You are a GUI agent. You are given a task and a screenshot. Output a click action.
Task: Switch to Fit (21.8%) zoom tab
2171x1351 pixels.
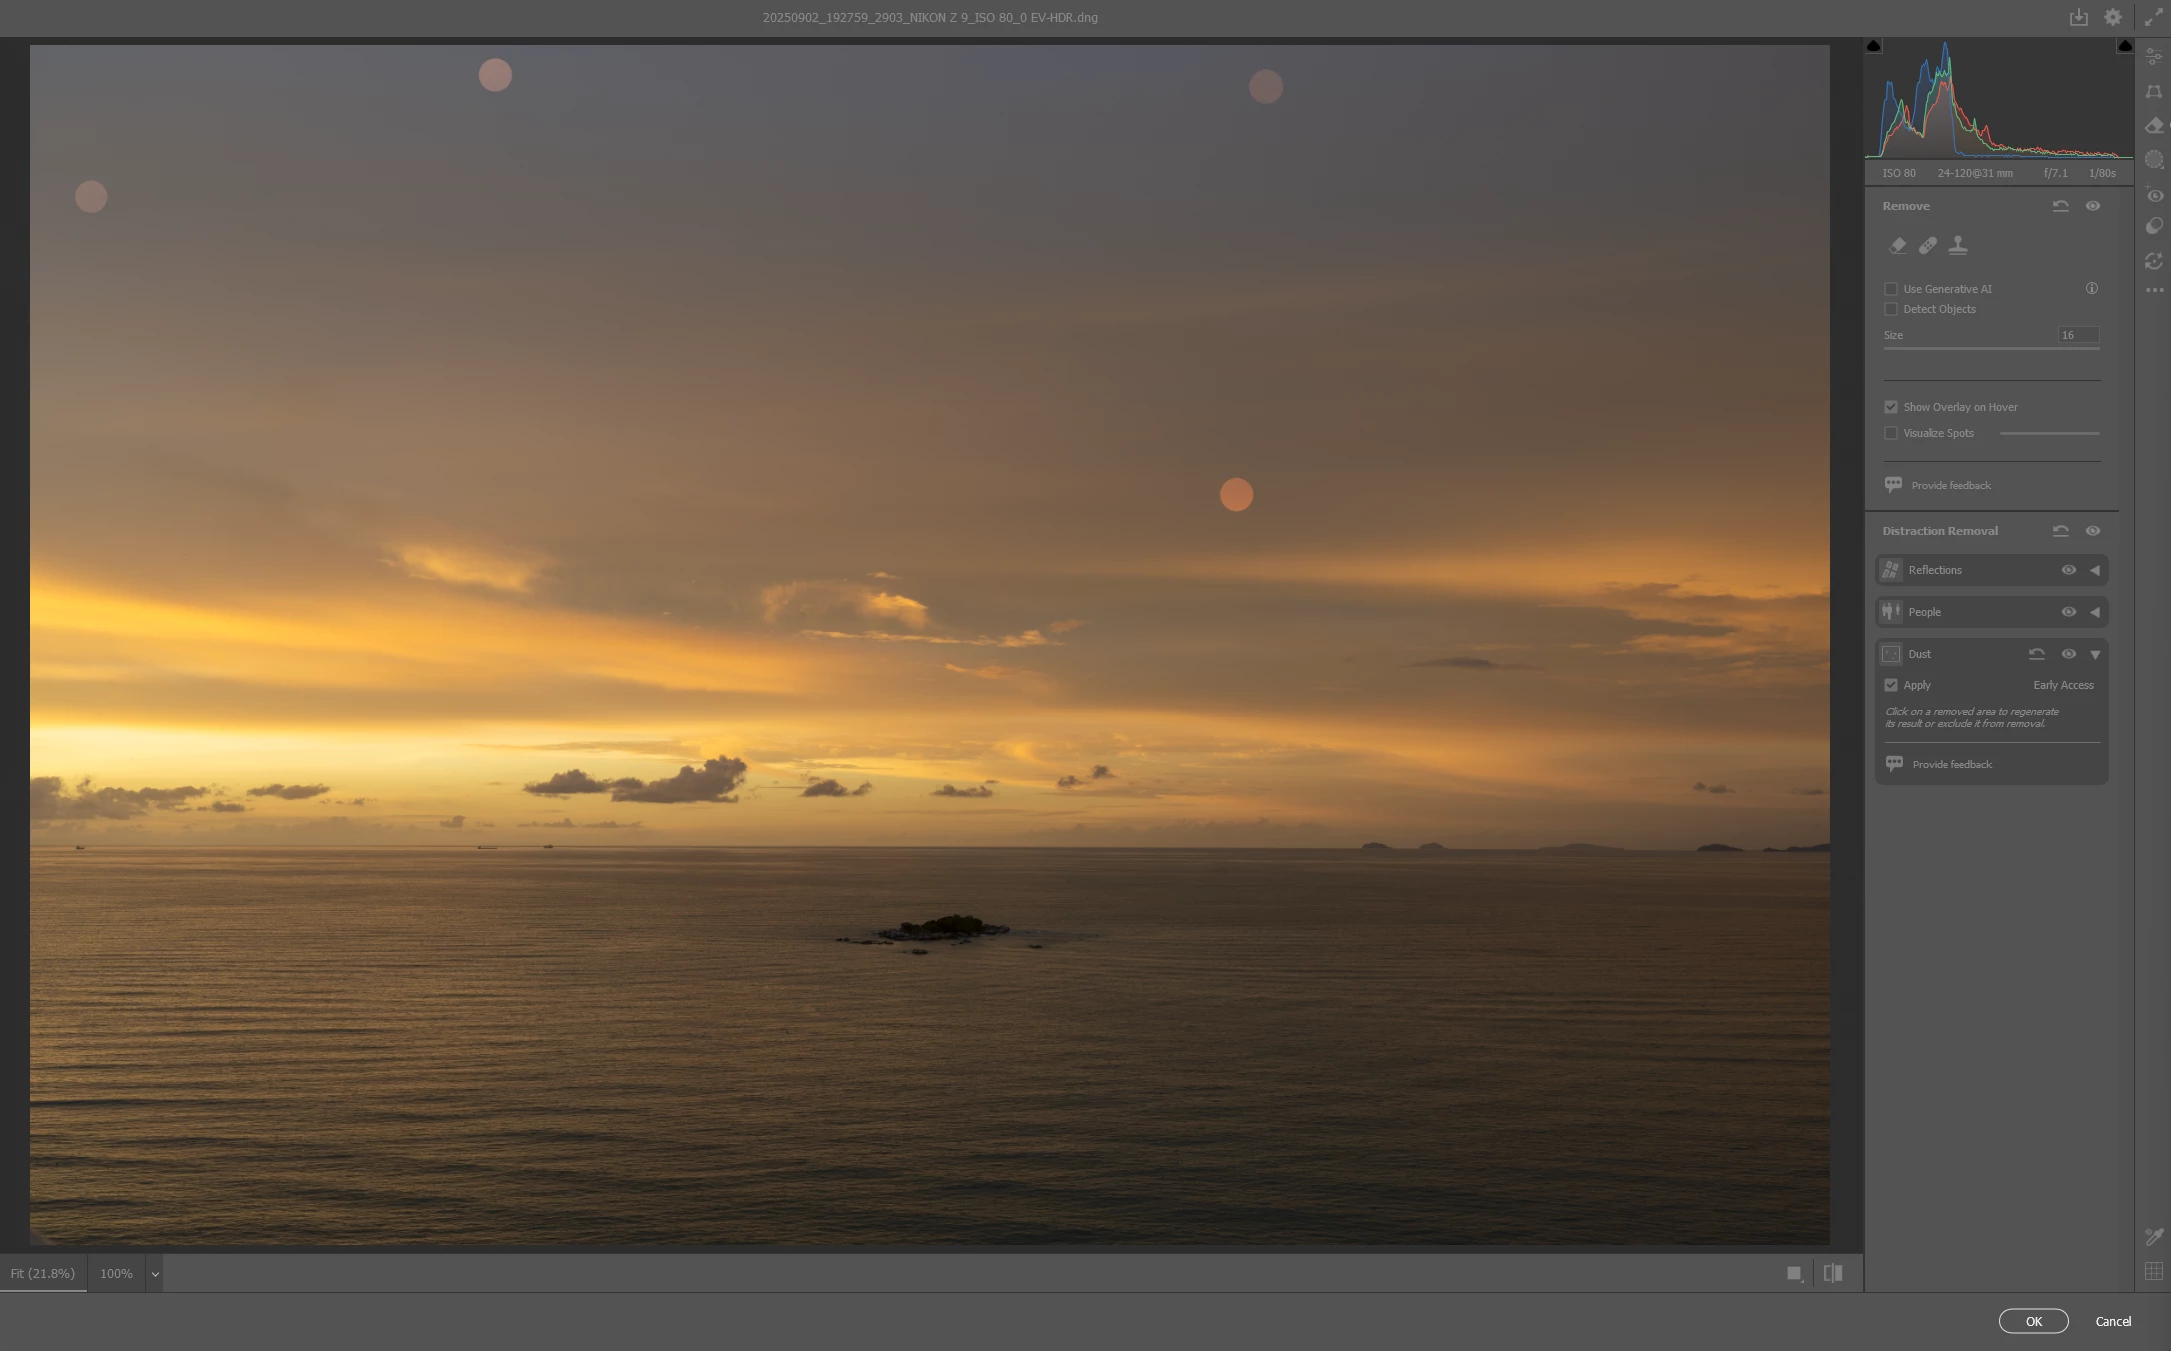[x=43, y=1273]
